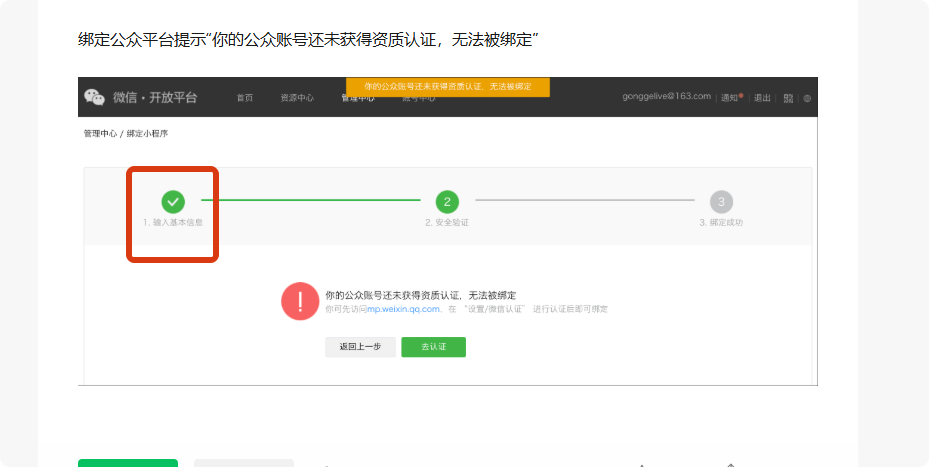
Task: Click 退出 to log out
Action: (762, 98)
